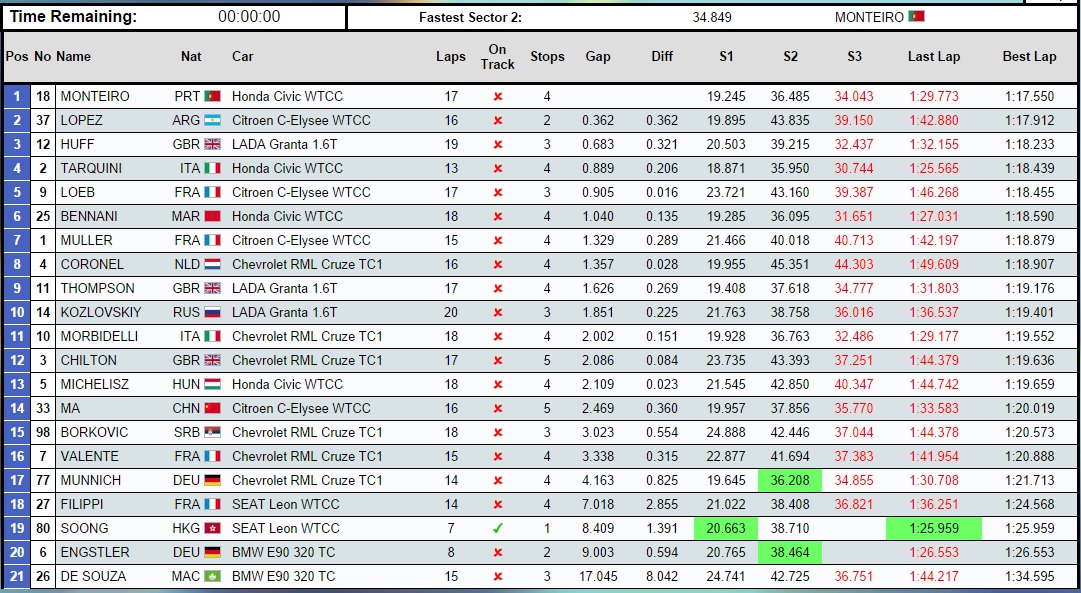This screenshot has width=1081, height=593.
Task: Click the Netherlands flag for CORONEL
Action: point(211,264)
